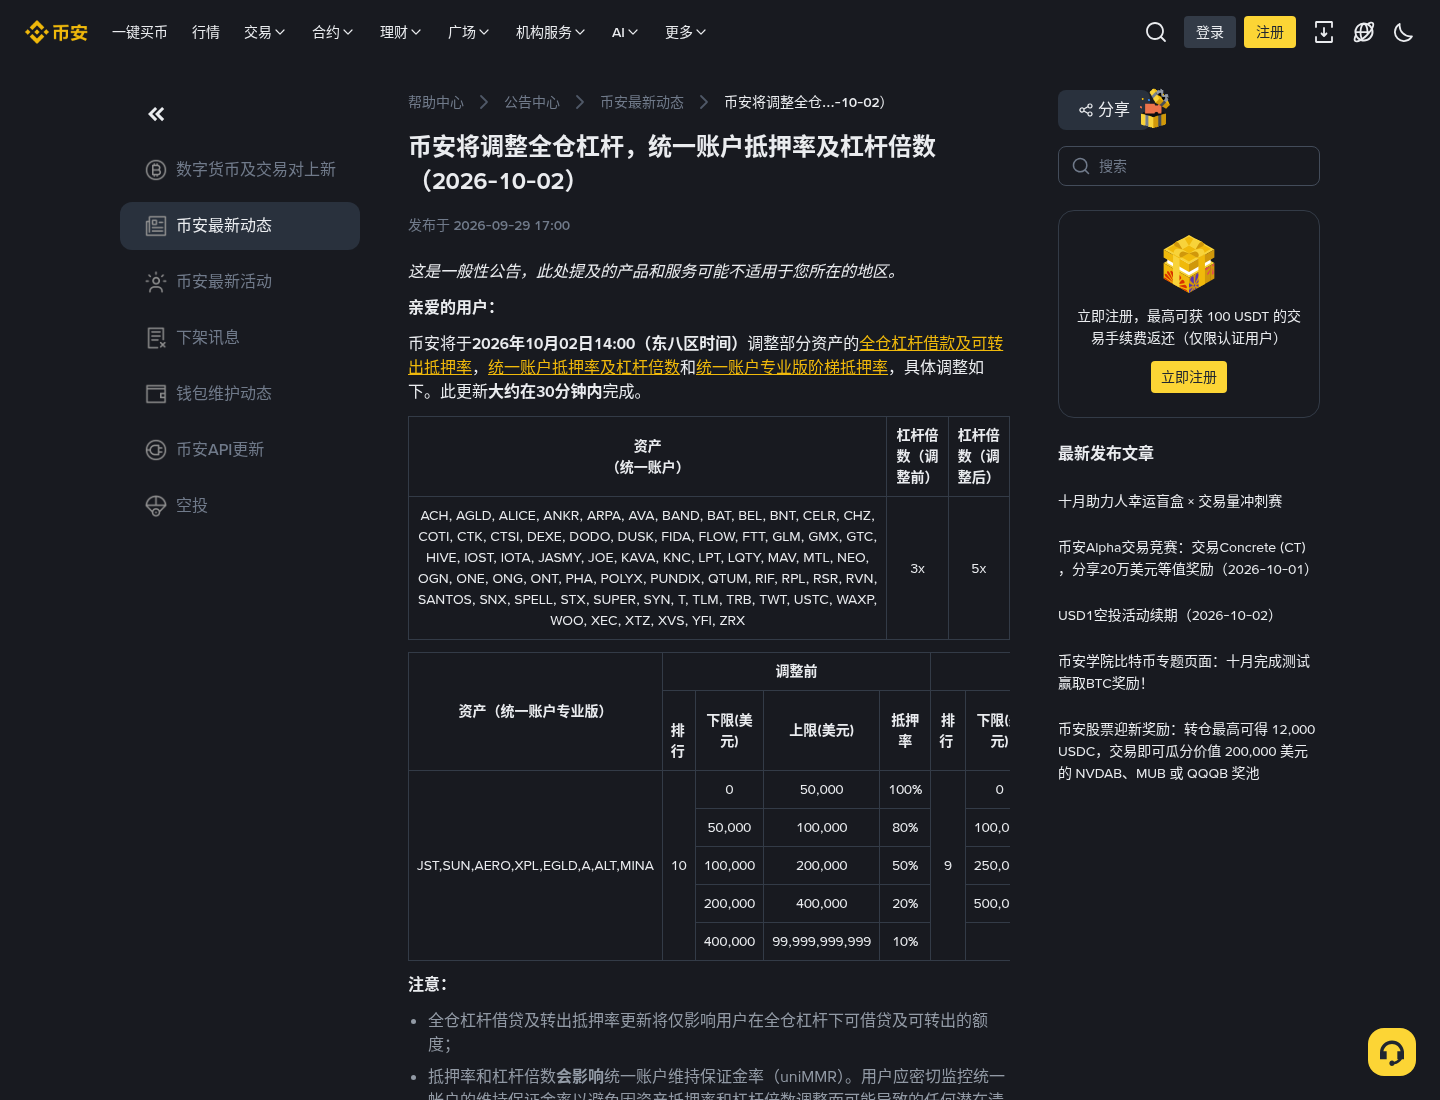The width and height of the screenshot is (1440, 1100).
Task: Open article 币安学院比特币专题页面
Action: pos(1184,672)
